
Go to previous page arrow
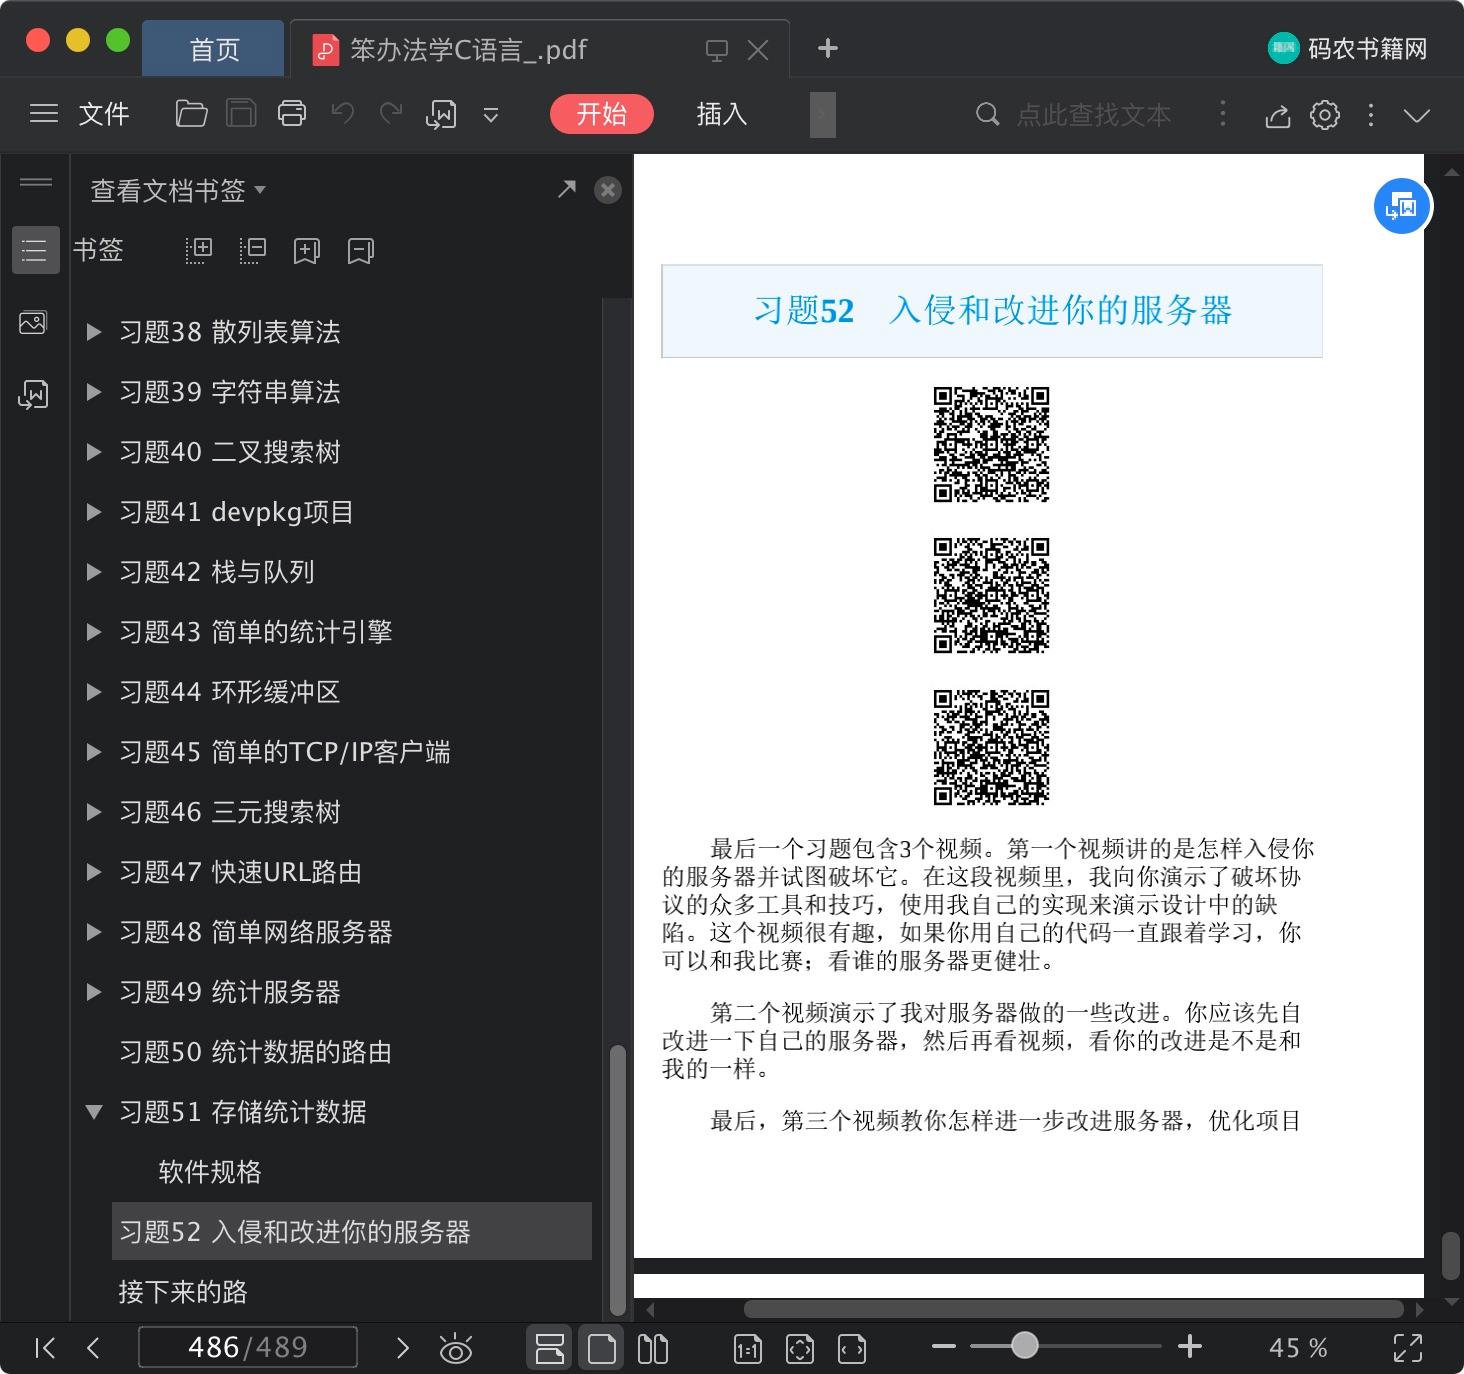[93, 1348]
